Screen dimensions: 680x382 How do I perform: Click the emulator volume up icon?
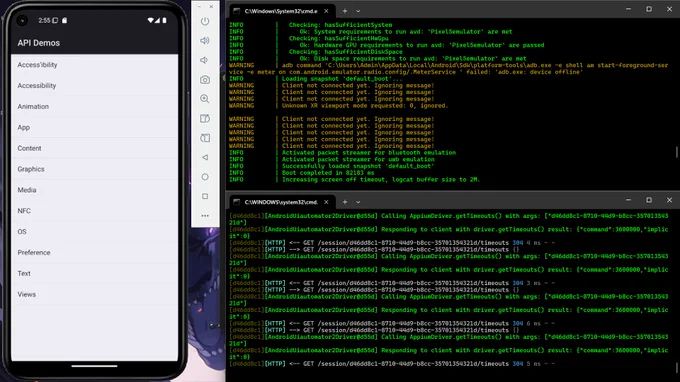pos(205,41)
